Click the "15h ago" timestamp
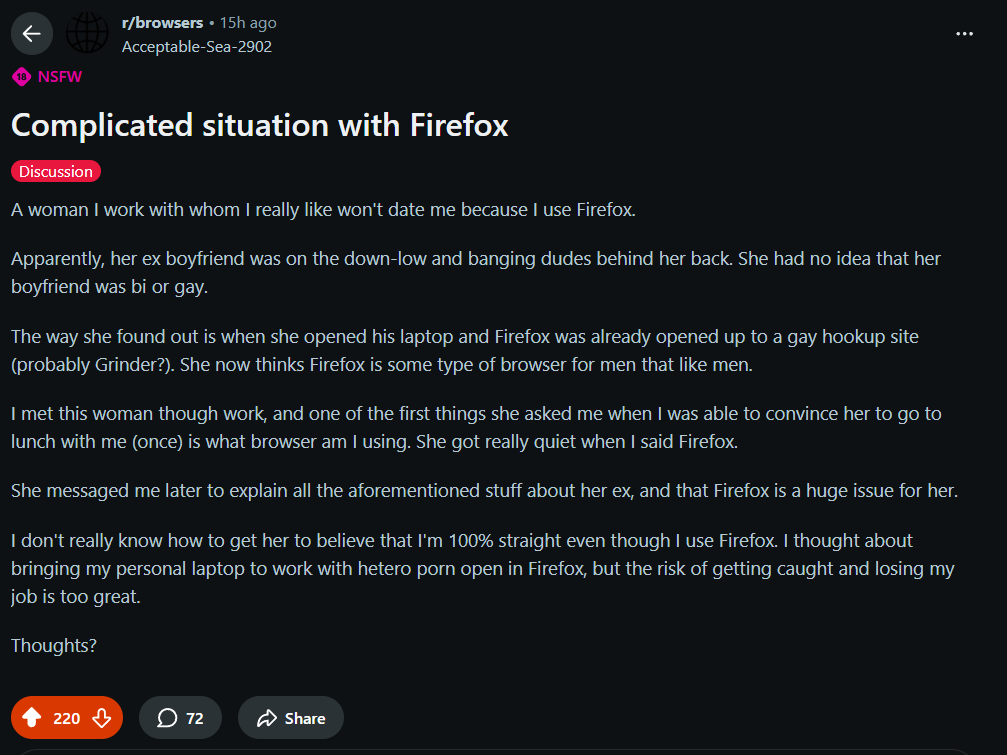This screenshot has height=755, width=1007. [248, 22]
